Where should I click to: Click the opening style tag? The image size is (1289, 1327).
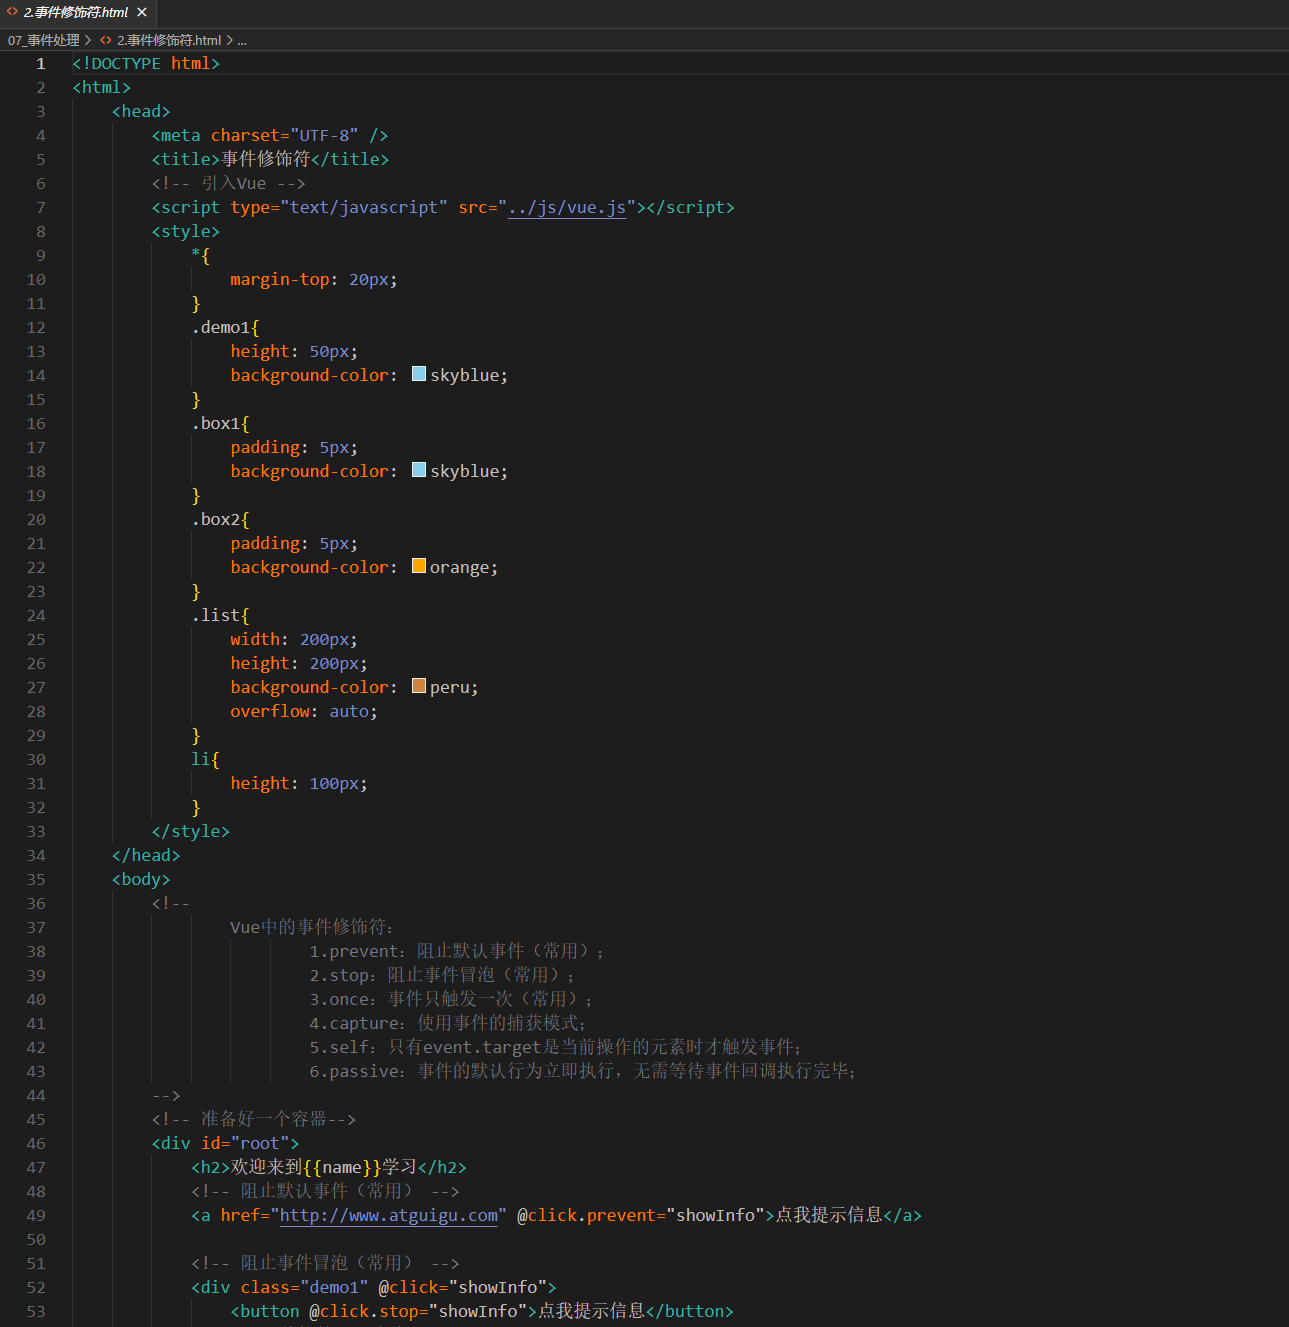point(186,231)
